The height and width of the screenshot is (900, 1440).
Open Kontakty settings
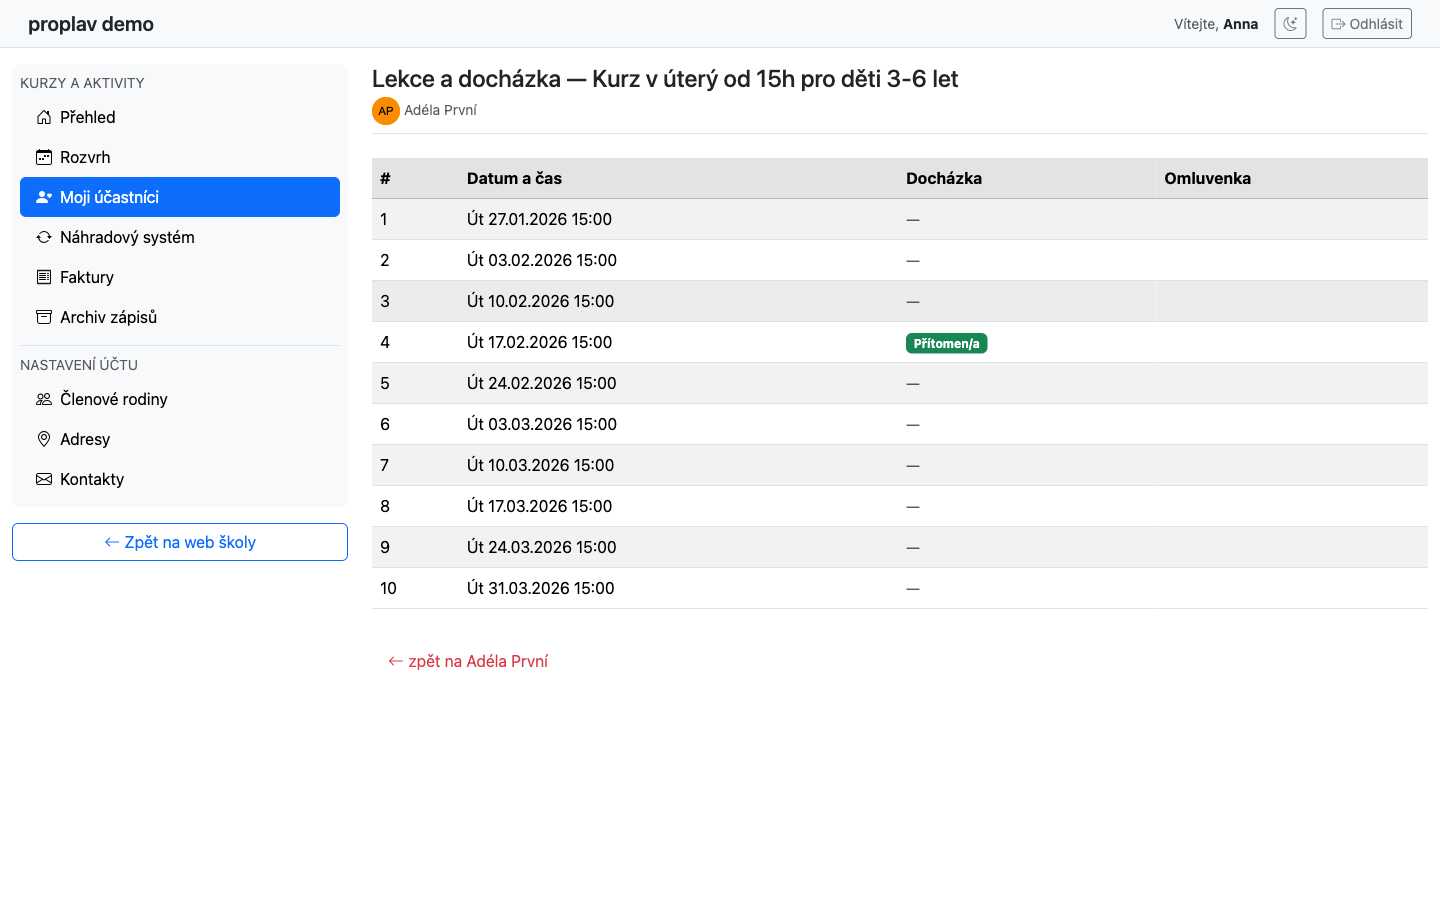tap(180, 479)
